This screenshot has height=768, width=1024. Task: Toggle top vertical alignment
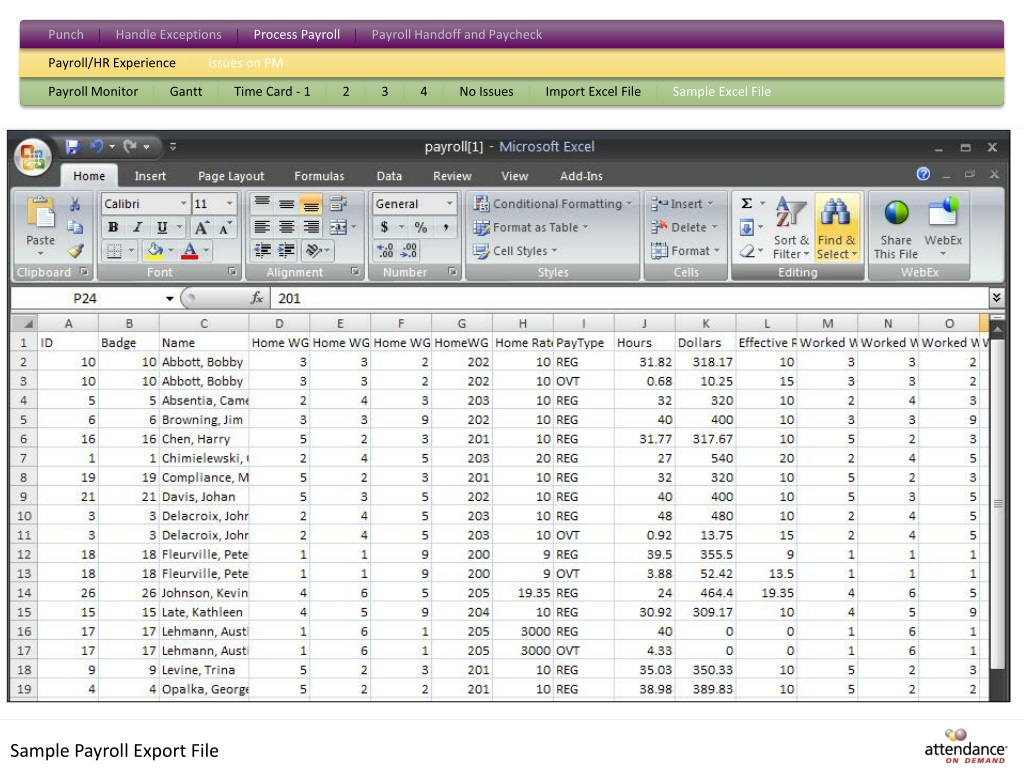pos(263,204)
